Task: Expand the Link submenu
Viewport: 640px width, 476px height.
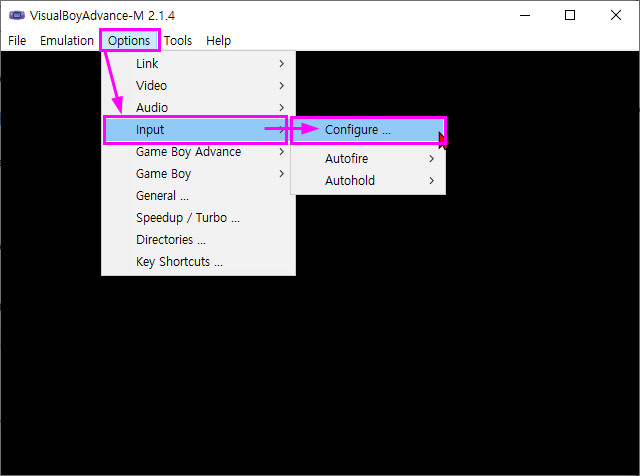Action: coord(198,64)
